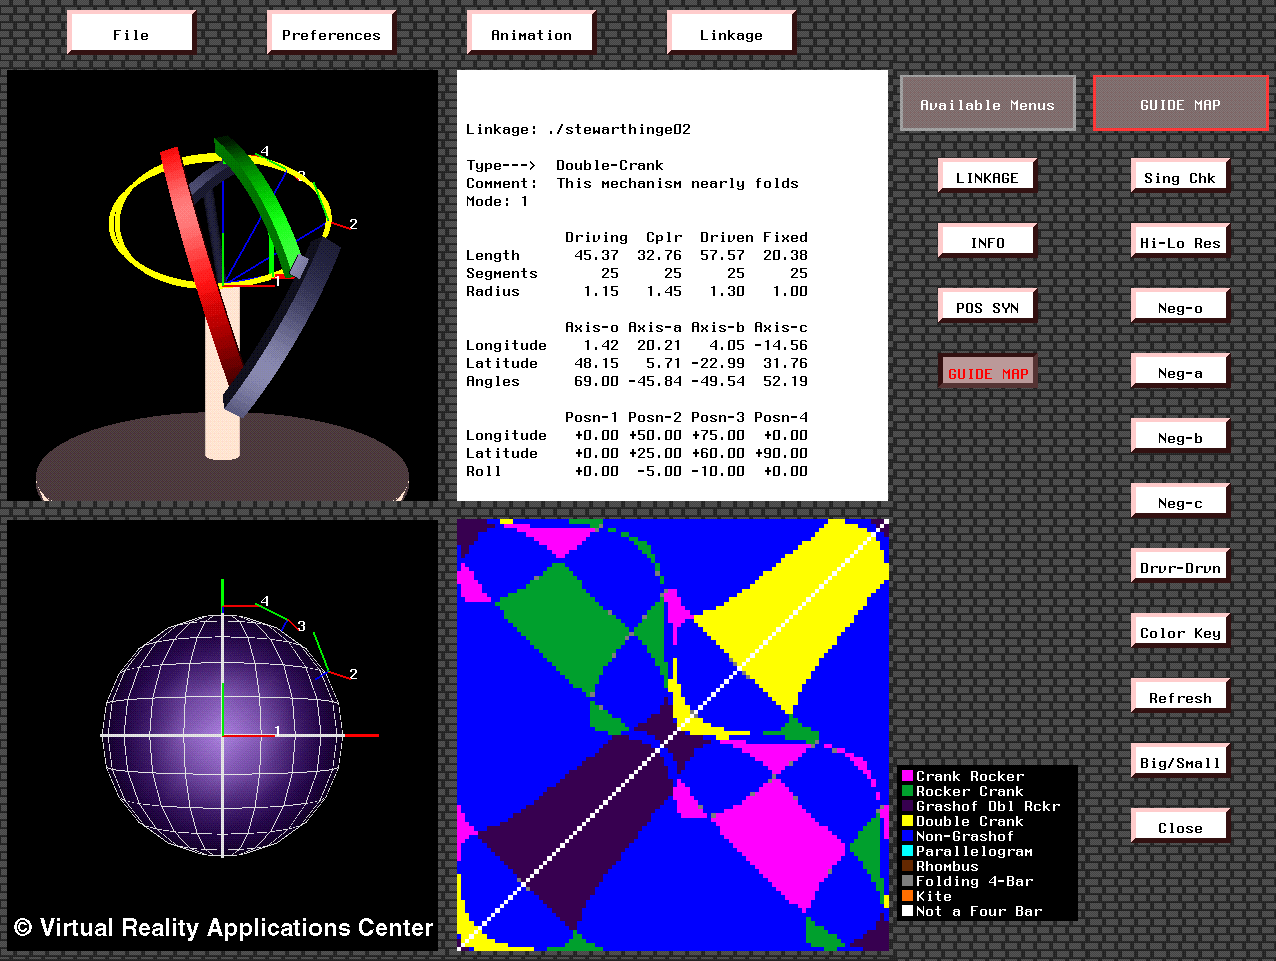This screenshot has height=961, width=1276.
Task: Click the GUIDE MAP panel header
Action: coord(1180,103)
